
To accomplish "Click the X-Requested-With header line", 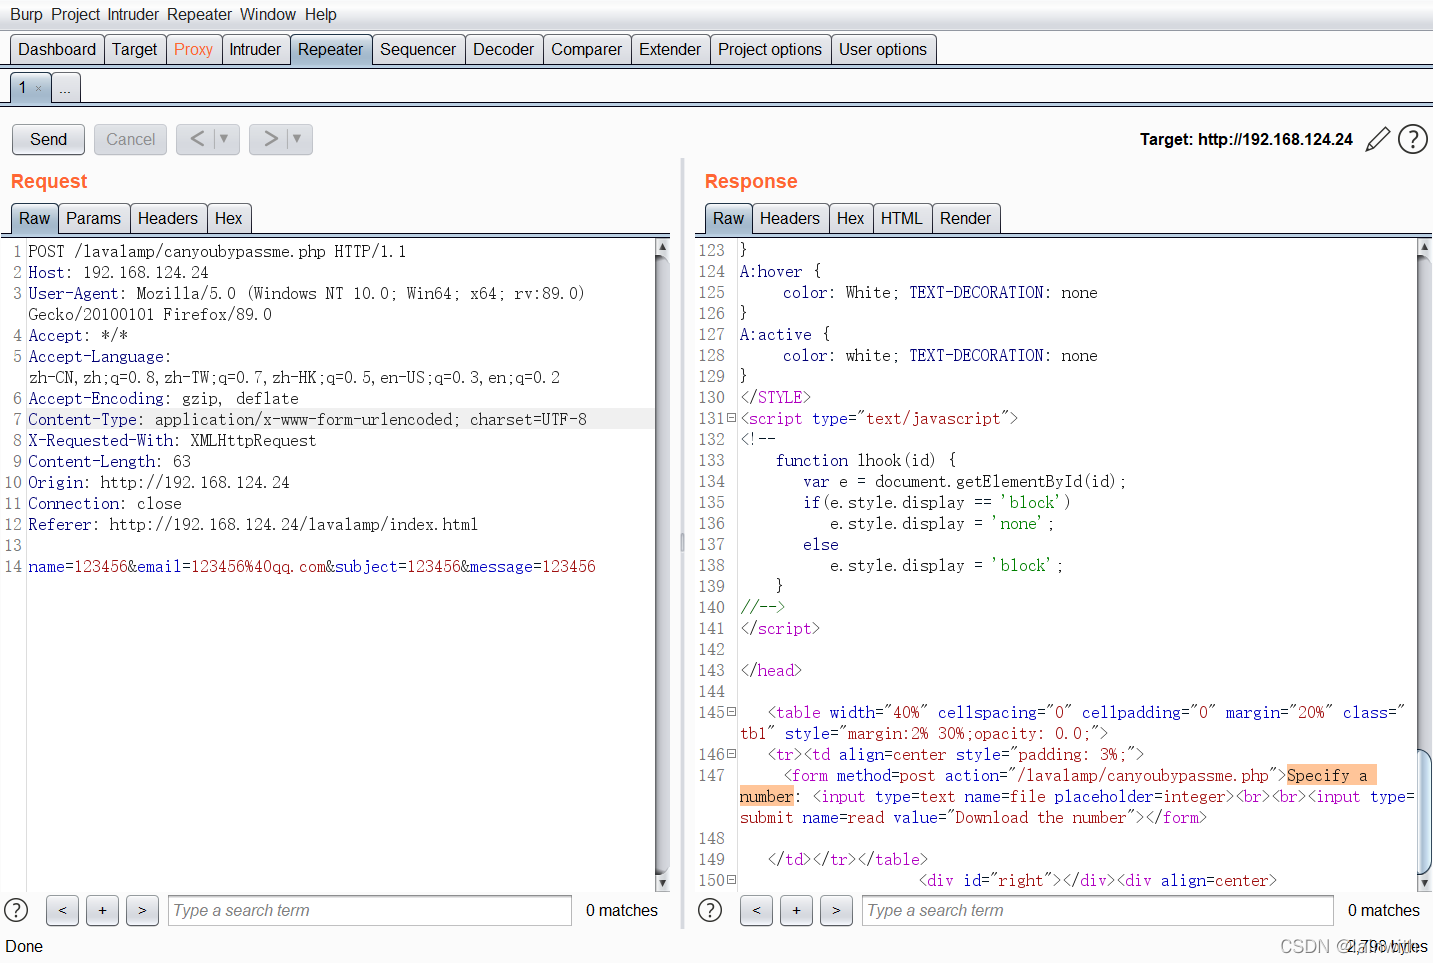I will pos(172,440).
